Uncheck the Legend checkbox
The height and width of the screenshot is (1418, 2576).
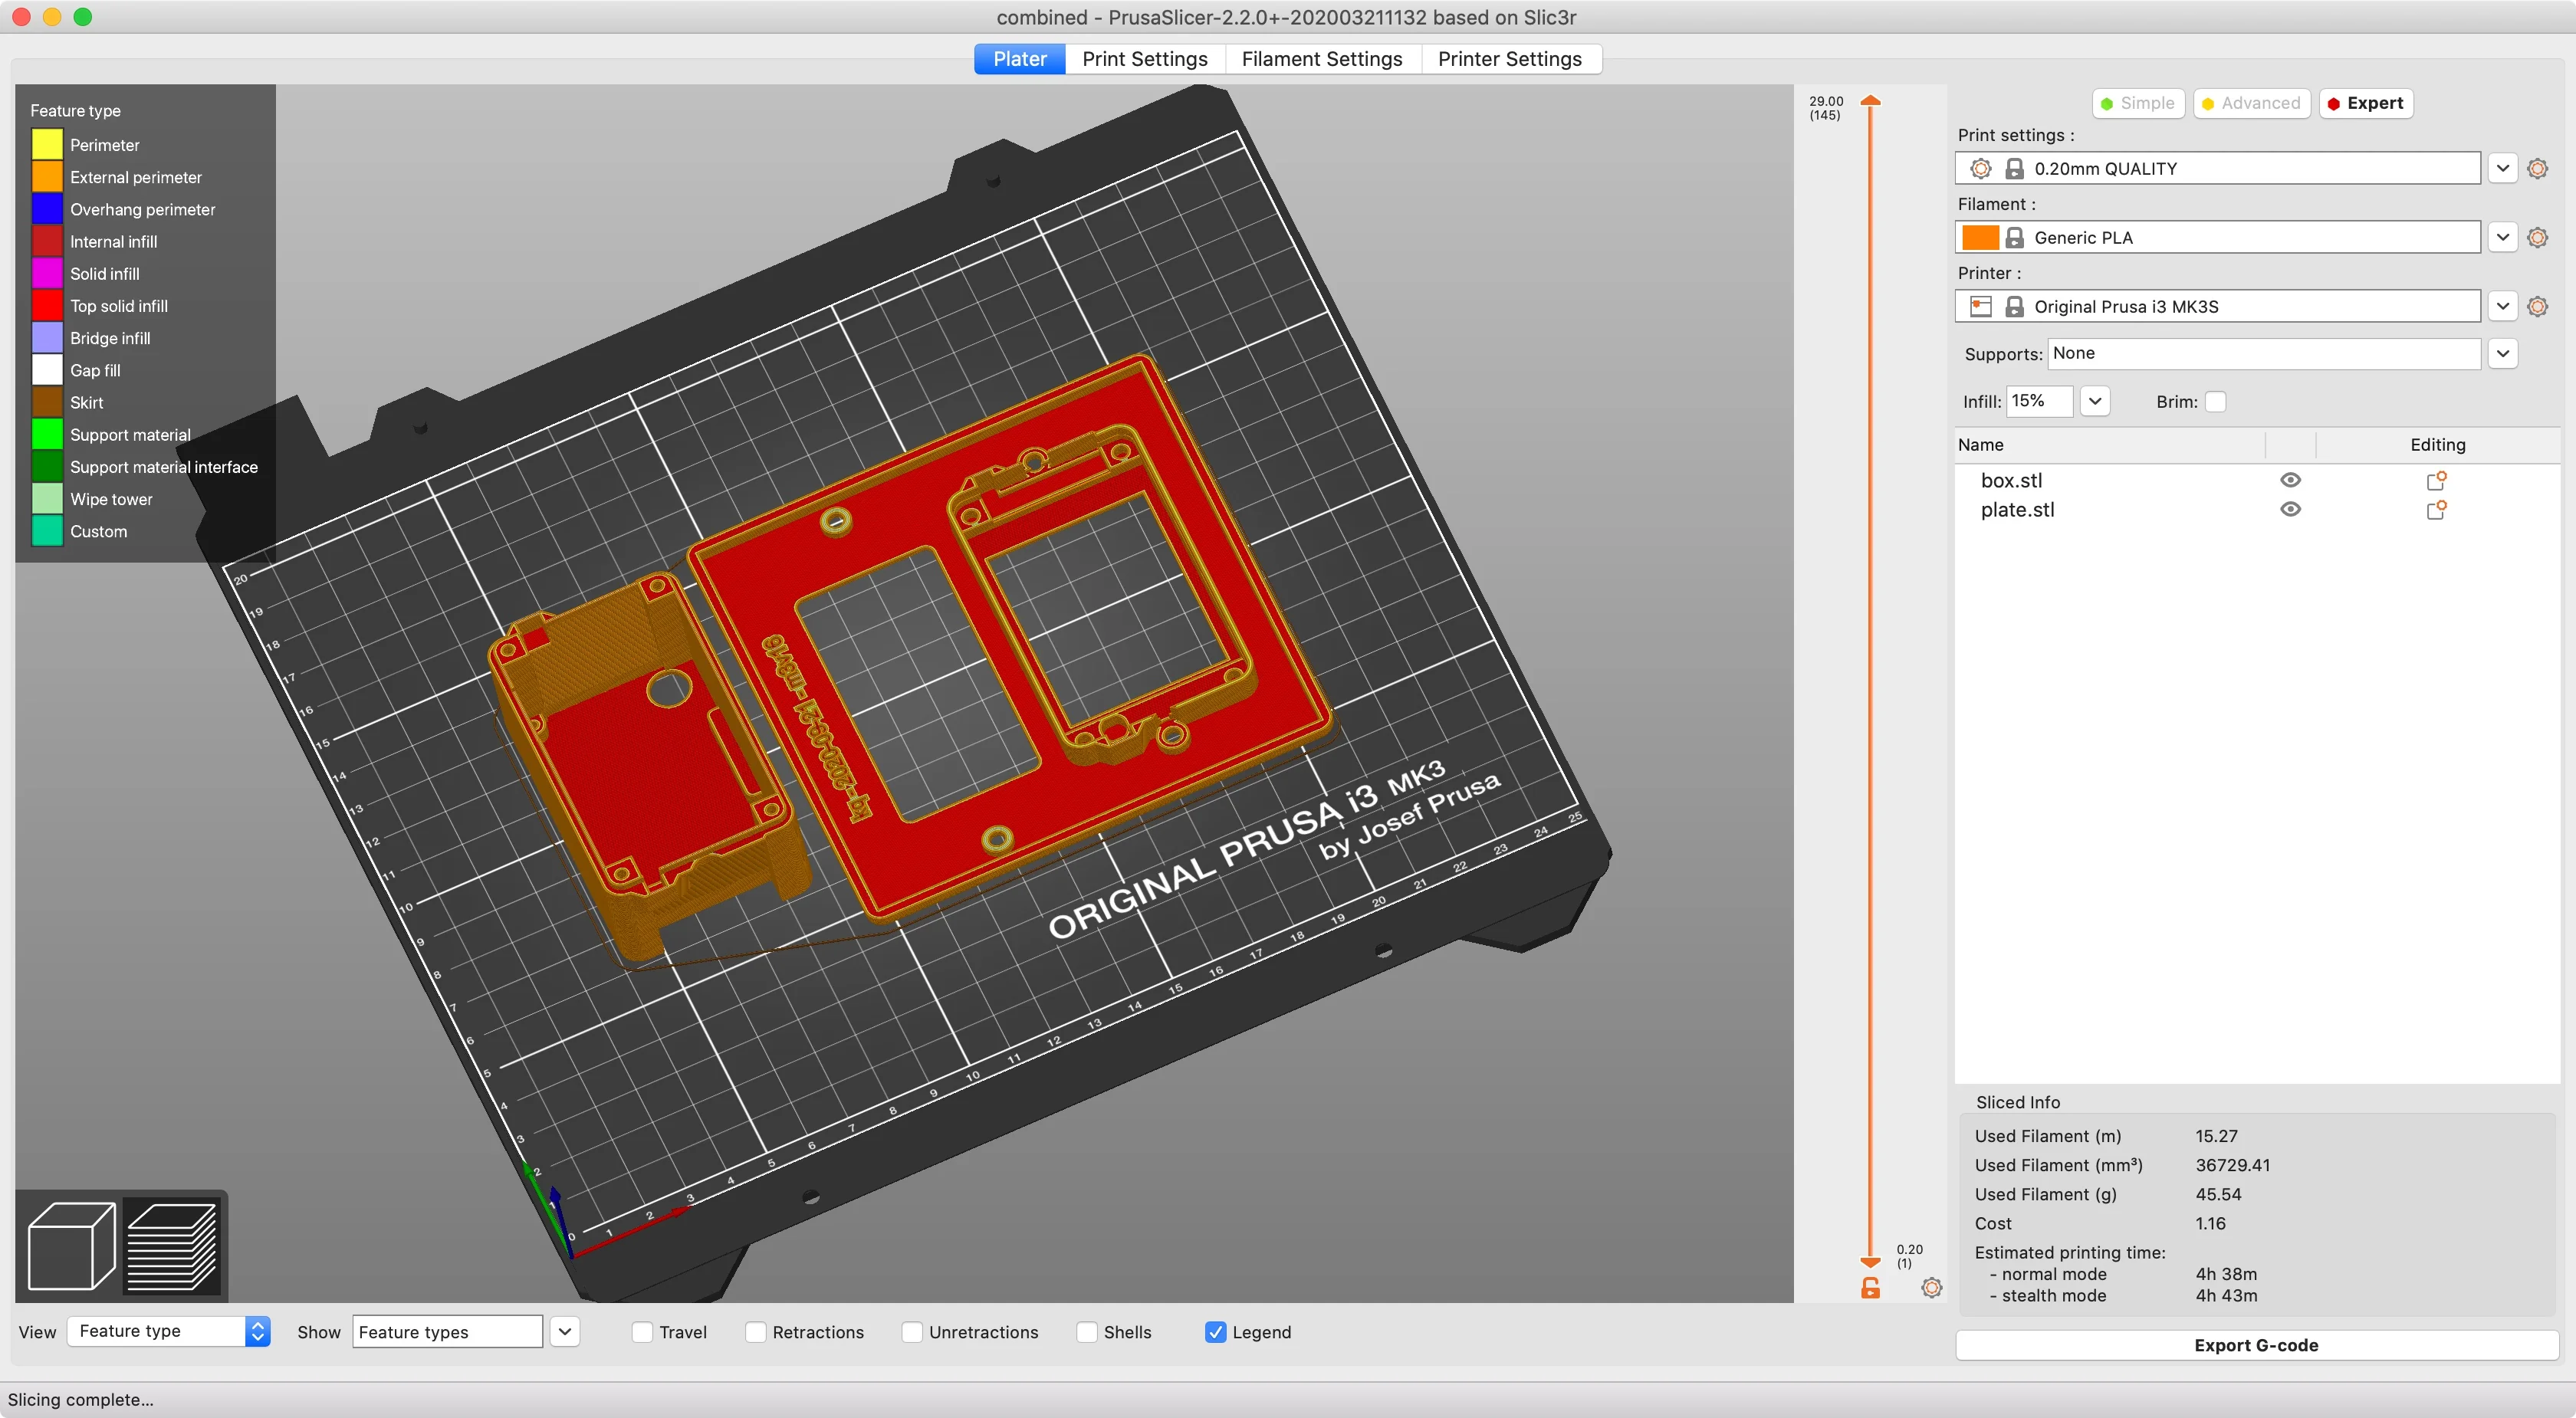1215,1332
